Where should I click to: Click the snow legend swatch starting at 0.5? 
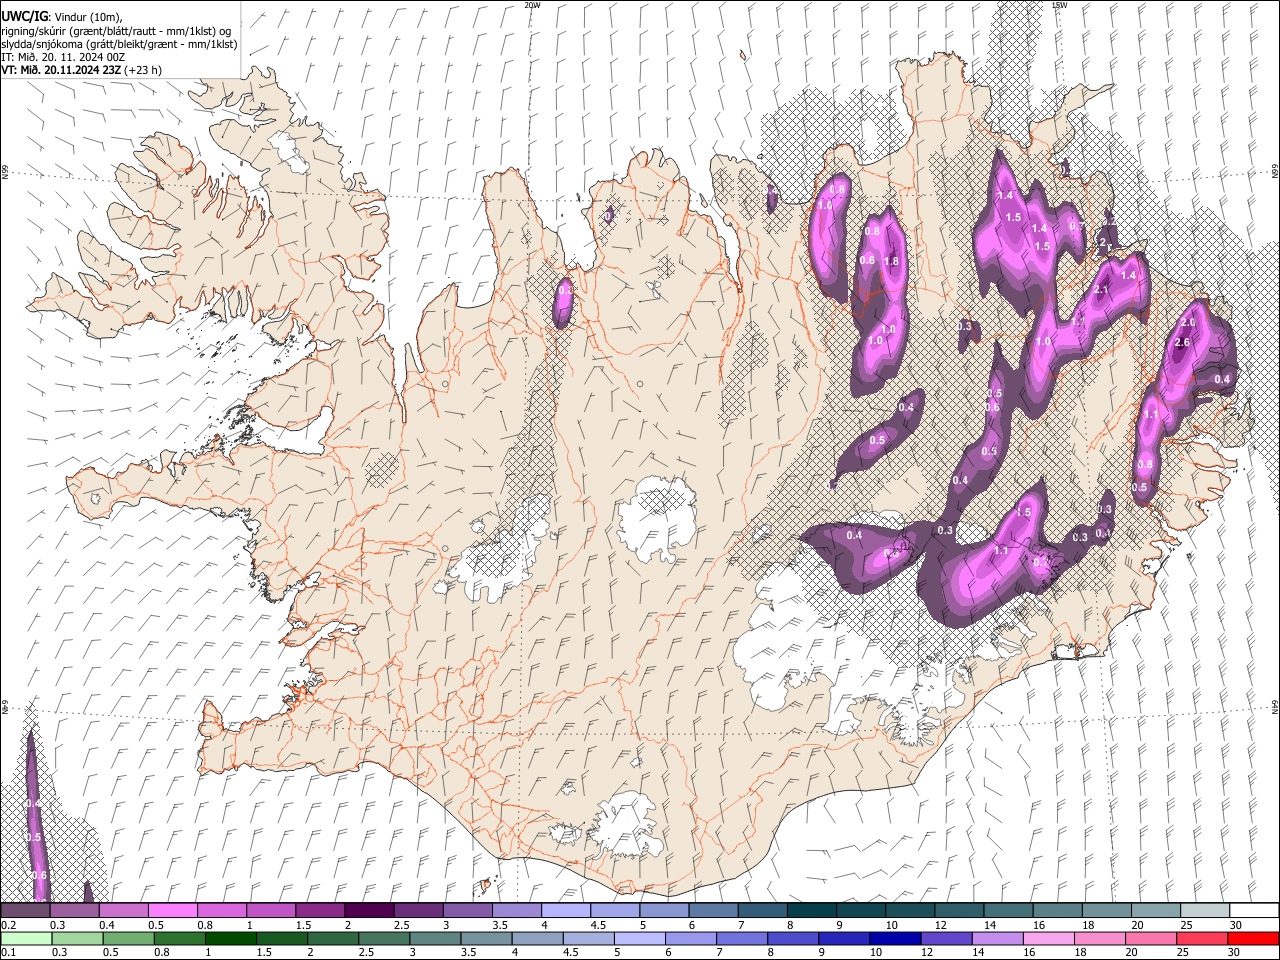[172, 910]
